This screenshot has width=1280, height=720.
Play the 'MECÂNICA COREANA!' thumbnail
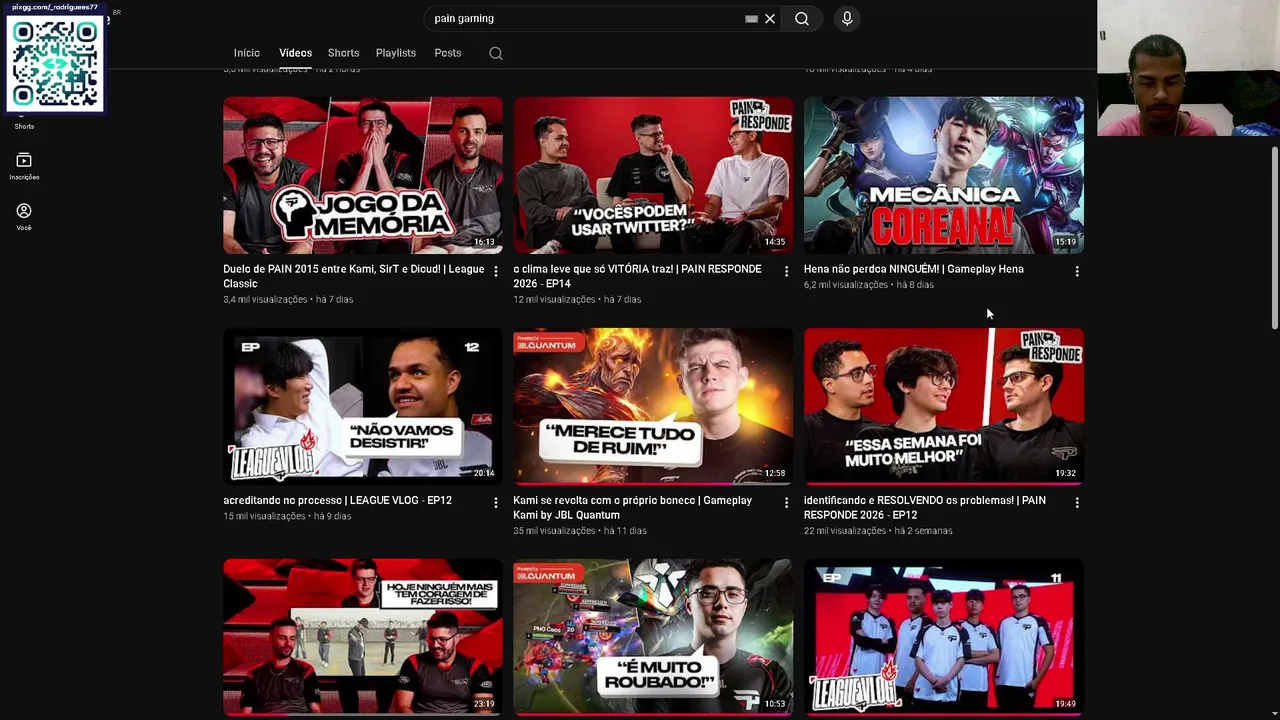tap(944, 175)
